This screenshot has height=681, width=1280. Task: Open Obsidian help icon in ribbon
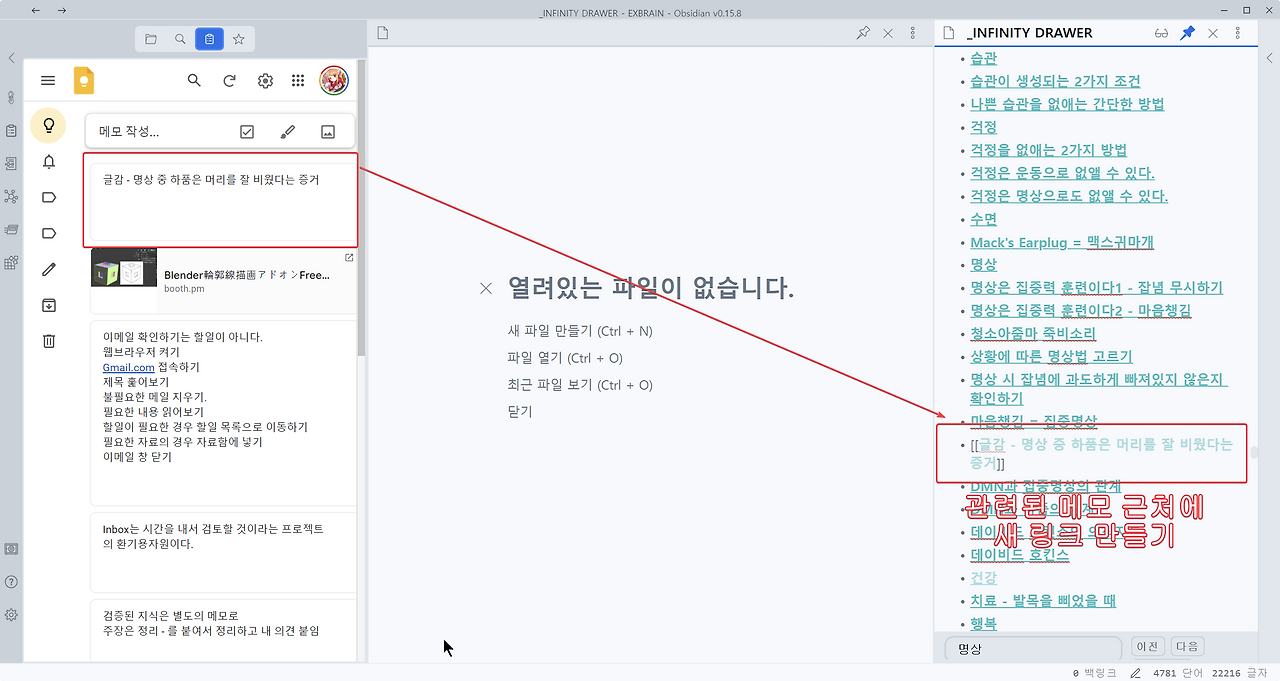tap(11, 582)
